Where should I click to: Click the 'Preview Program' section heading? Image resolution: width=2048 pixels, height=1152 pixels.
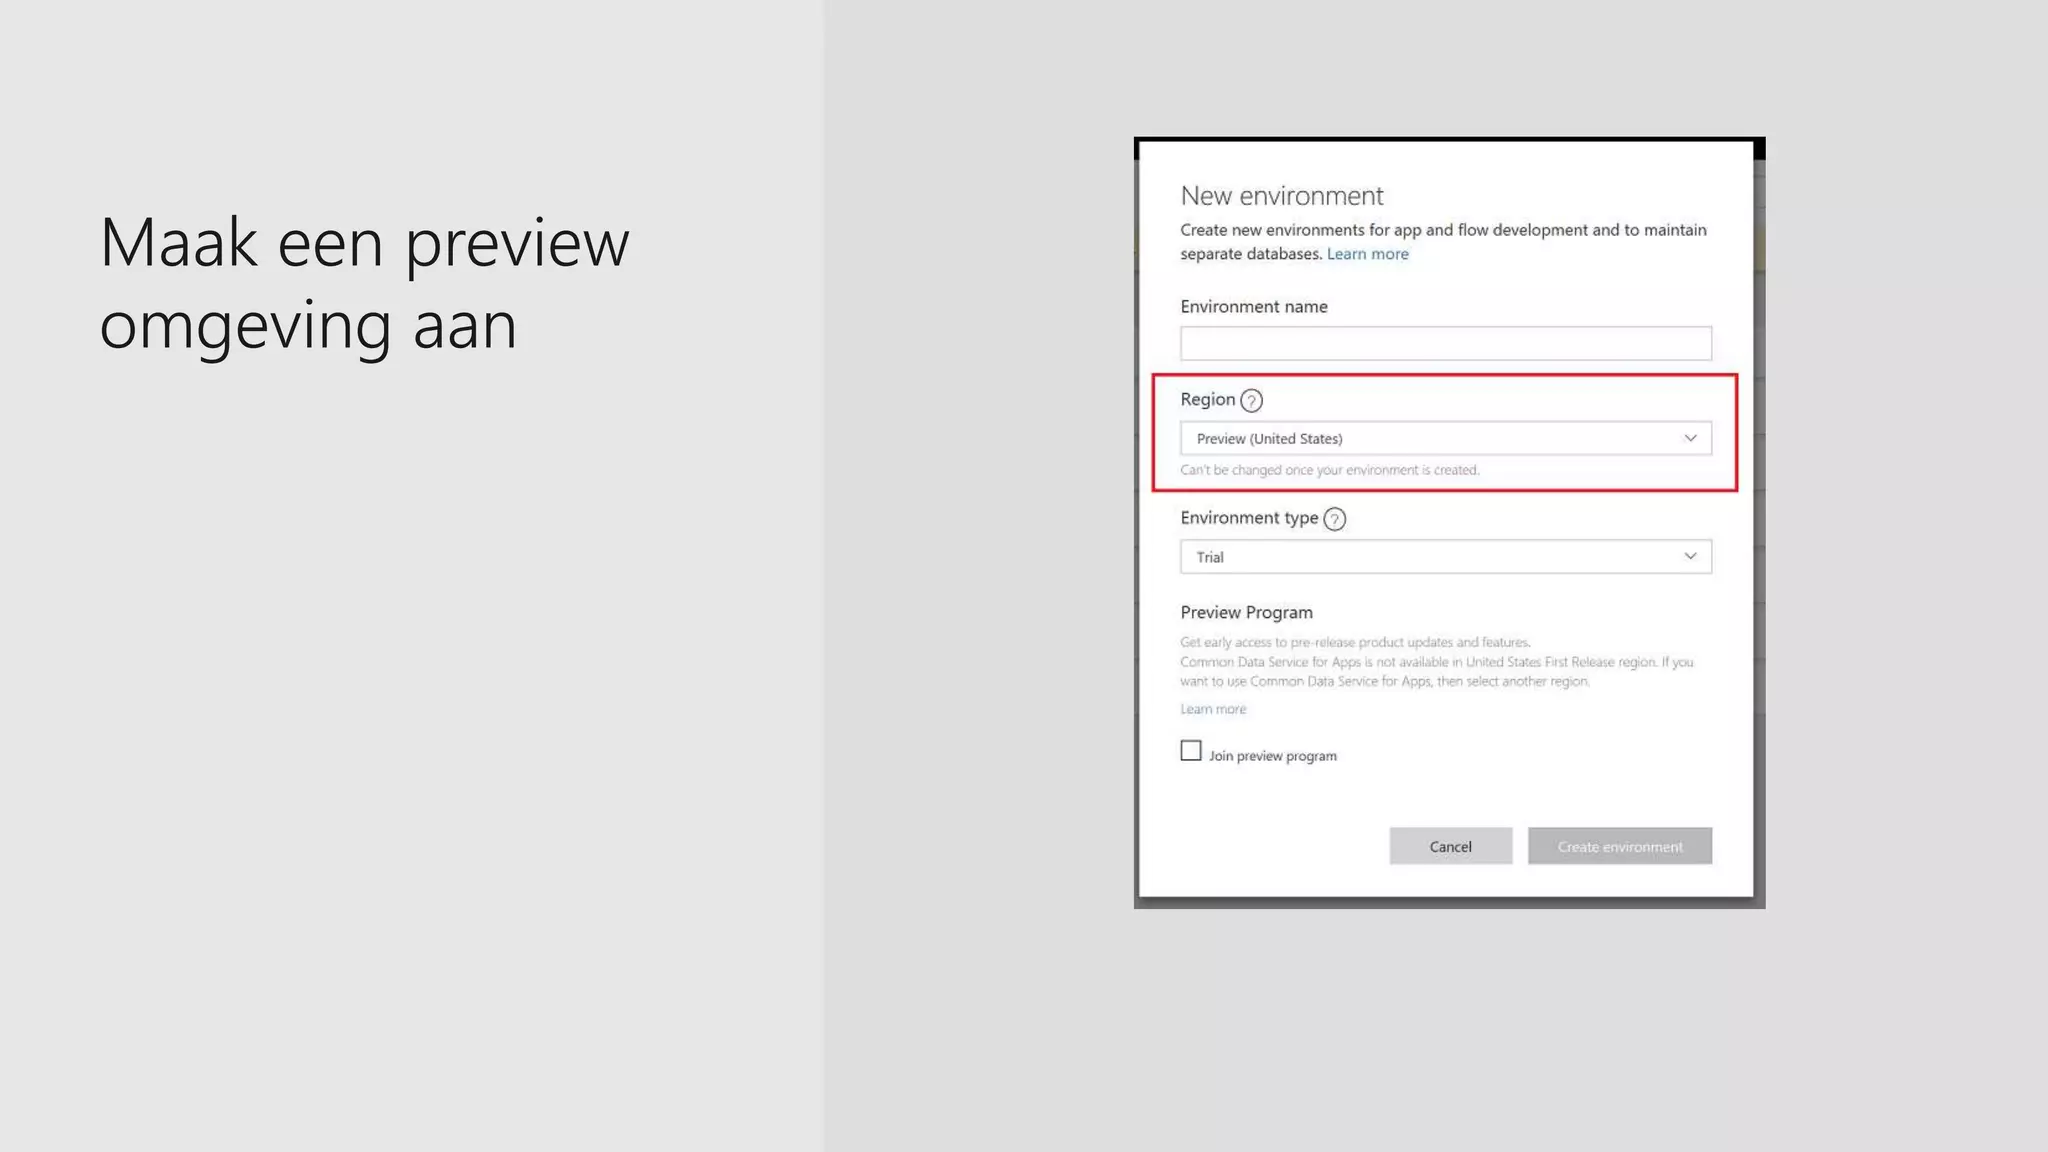click(x=1246, y=612)
